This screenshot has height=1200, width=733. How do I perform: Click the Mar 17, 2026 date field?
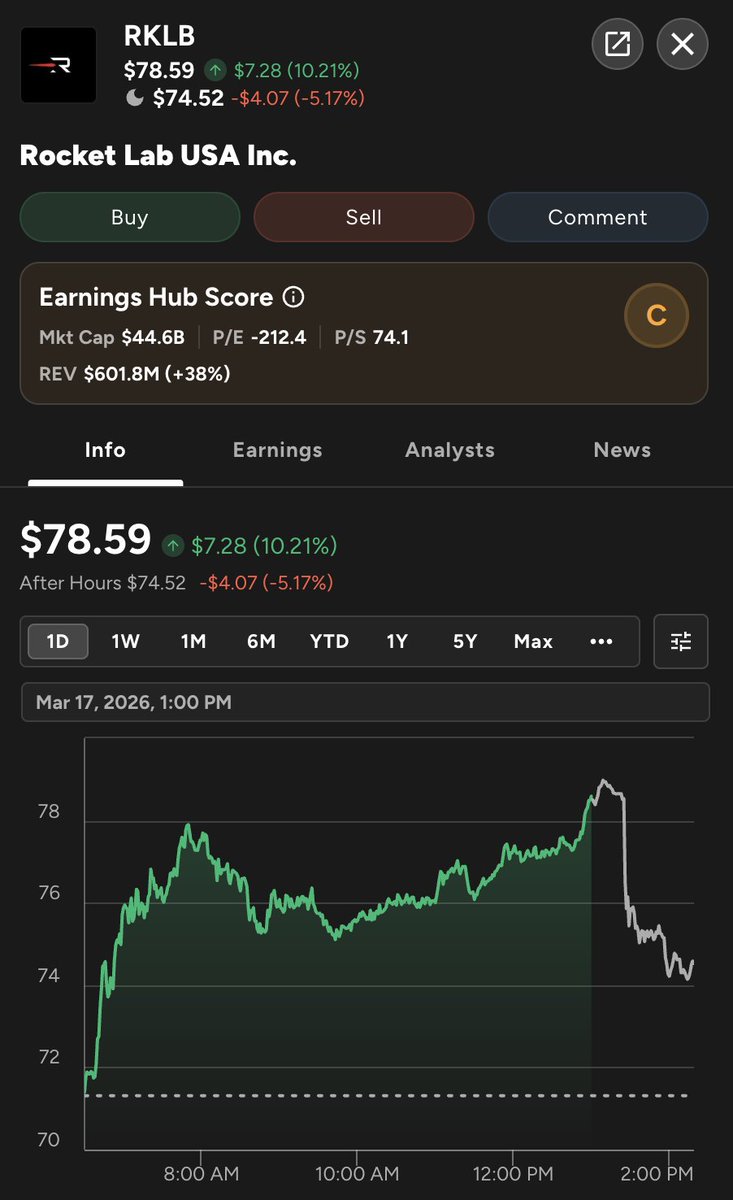coord(365,702)
